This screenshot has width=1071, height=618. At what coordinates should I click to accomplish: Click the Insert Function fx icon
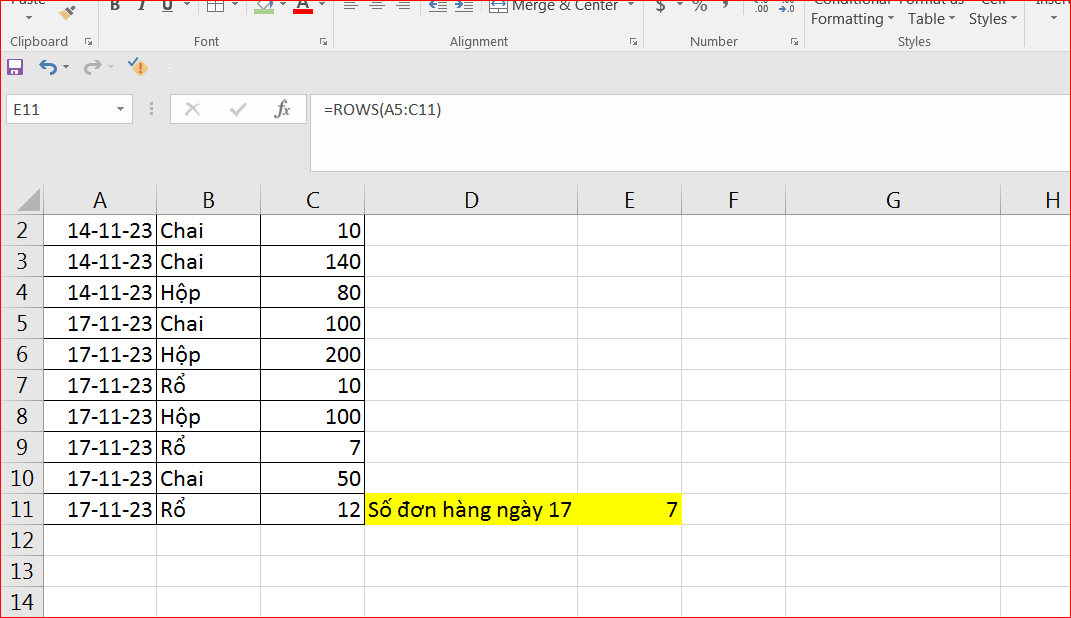(282, 109)
